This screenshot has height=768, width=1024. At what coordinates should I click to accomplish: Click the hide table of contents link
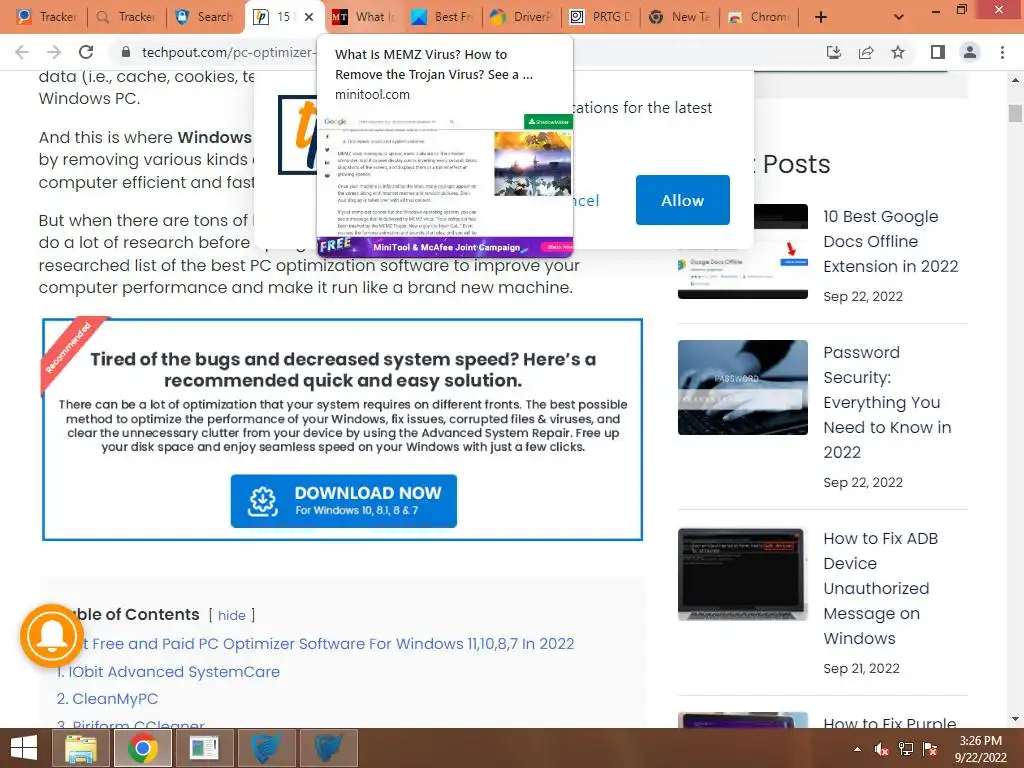(x=232, y=615)
